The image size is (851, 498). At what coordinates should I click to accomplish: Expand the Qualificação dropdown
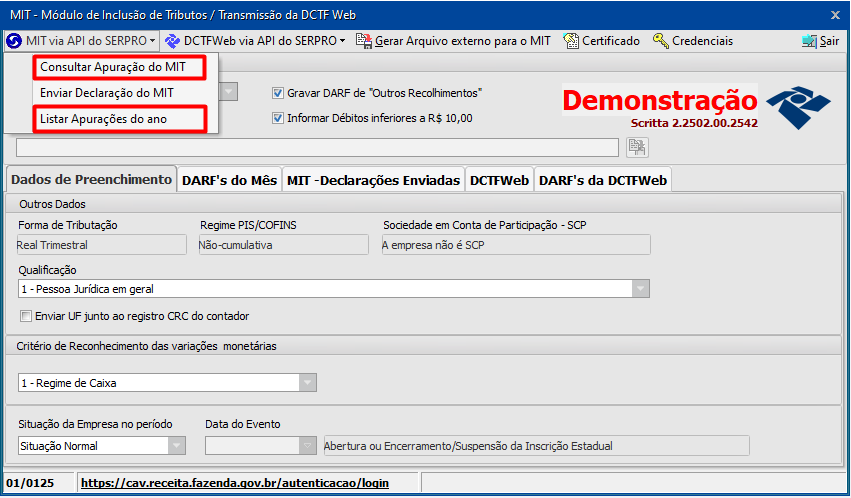tap(640, 289)
